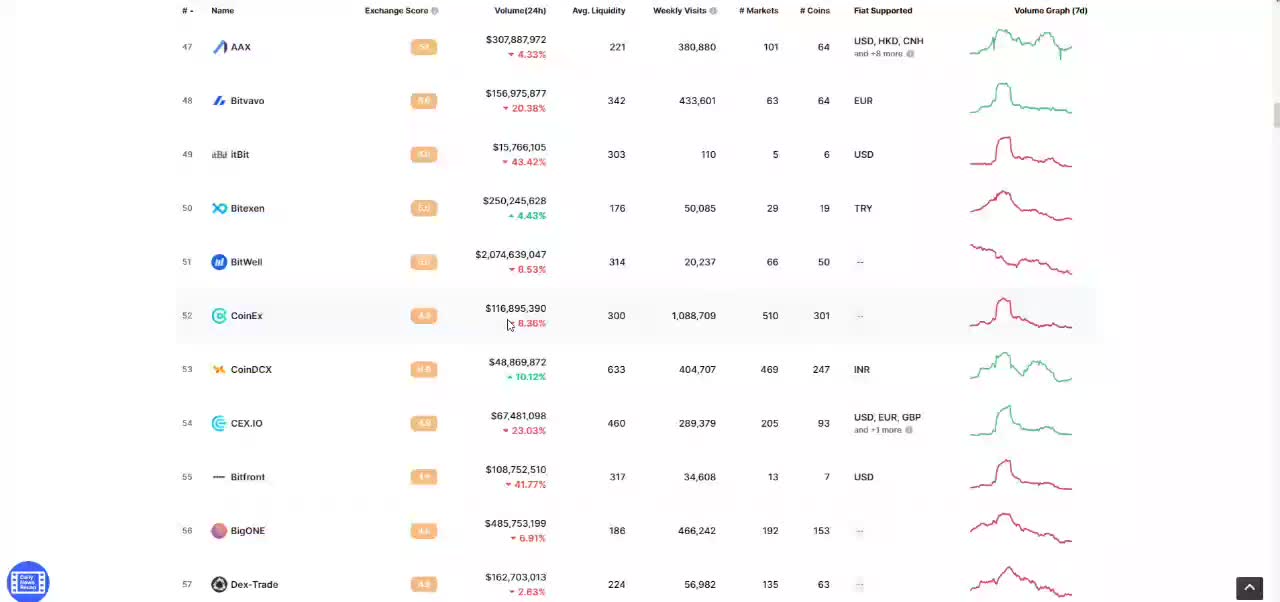Click the blue film badge in bottom-left corner
Image resolution: width=1280 pixels, height=602 pixels.
(x=28, y=581)
